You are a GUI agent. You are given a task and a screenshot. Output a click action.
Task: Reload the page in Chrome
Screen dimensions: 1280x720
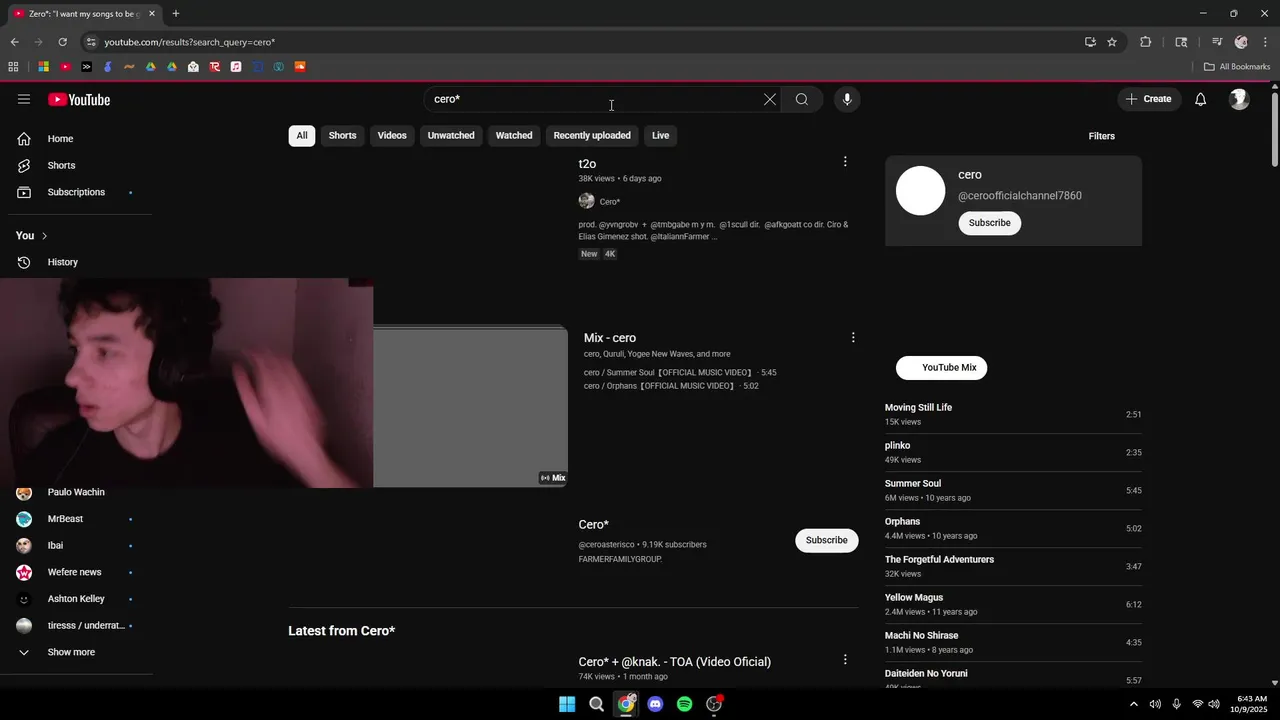tap(62, 42)
